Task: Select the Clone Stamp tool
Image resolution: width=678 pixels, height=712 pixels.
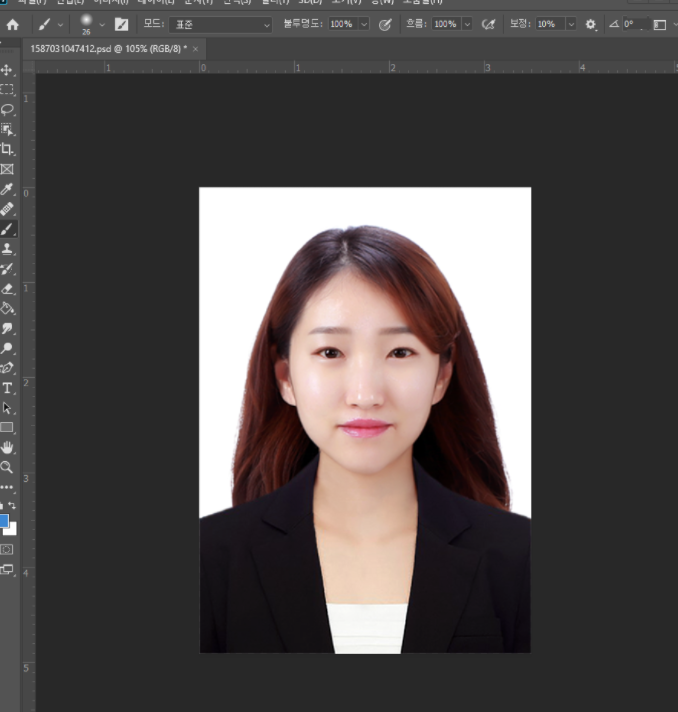Action: tap(7, 249)
